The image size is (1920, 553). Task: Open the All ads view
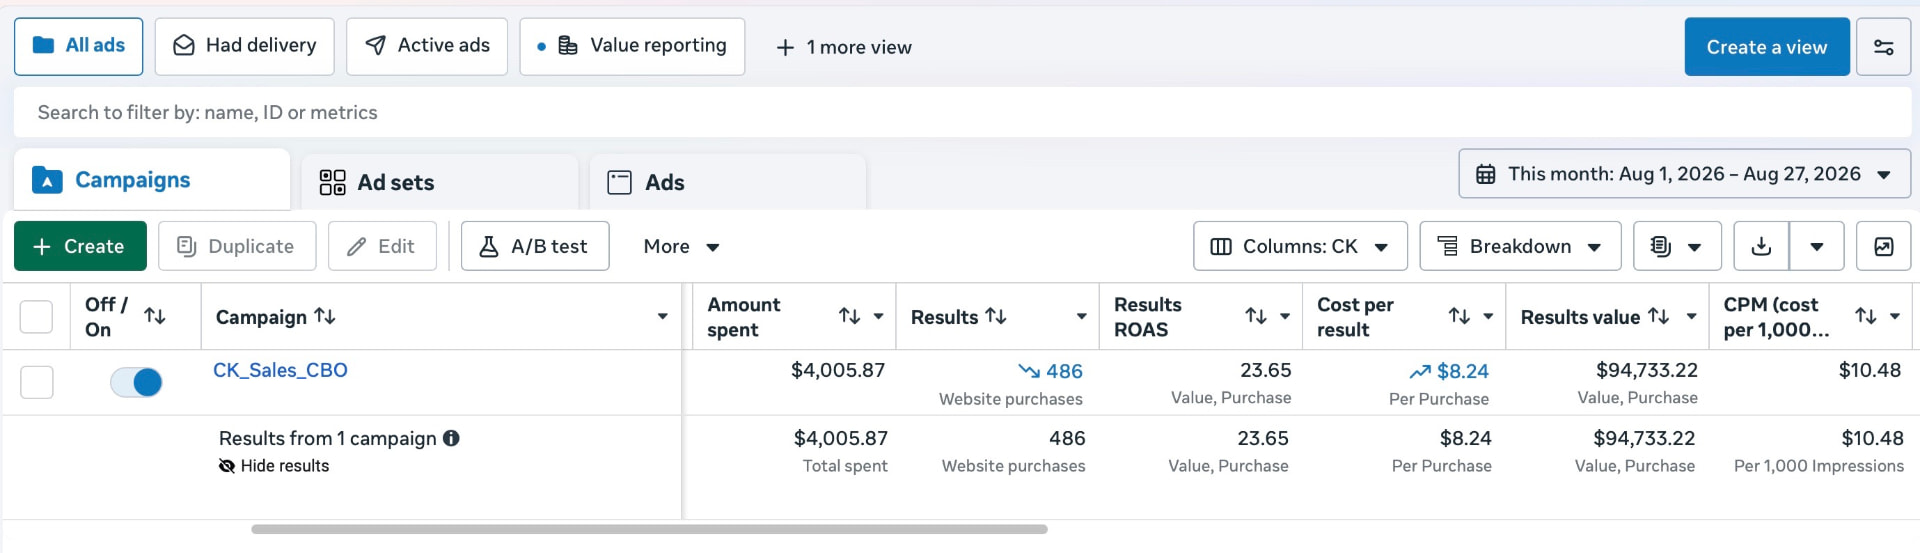click(78, 46)
